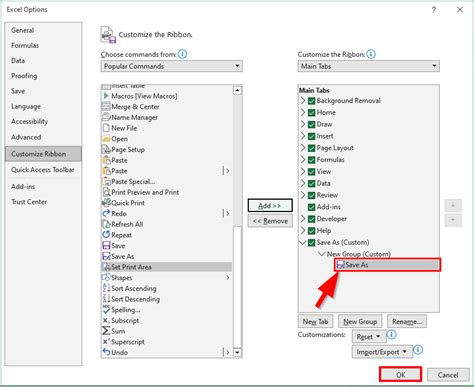
Task: Click the Page Setup command icon
Action: 106,149
